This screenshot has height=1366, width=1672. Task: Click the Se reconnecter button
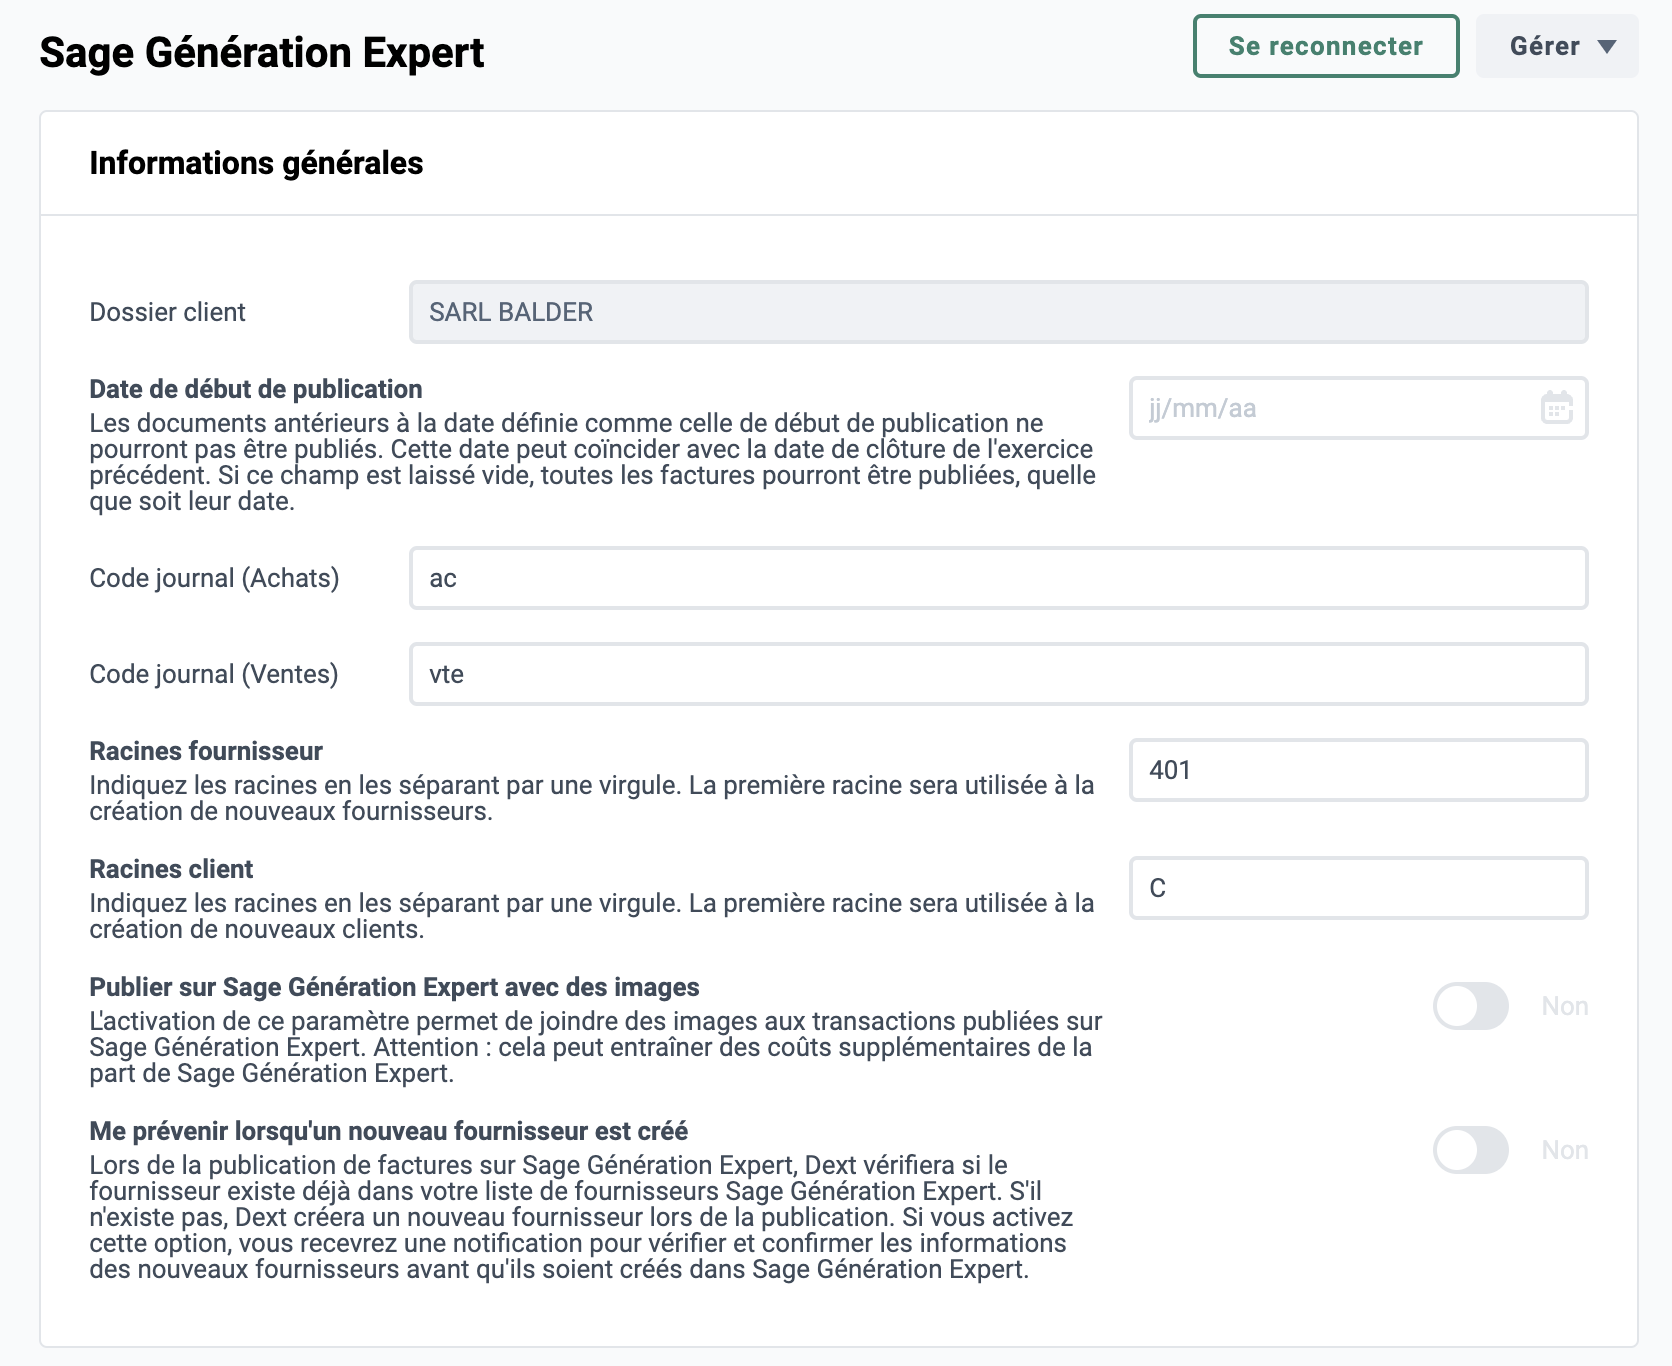[1326, 46]
